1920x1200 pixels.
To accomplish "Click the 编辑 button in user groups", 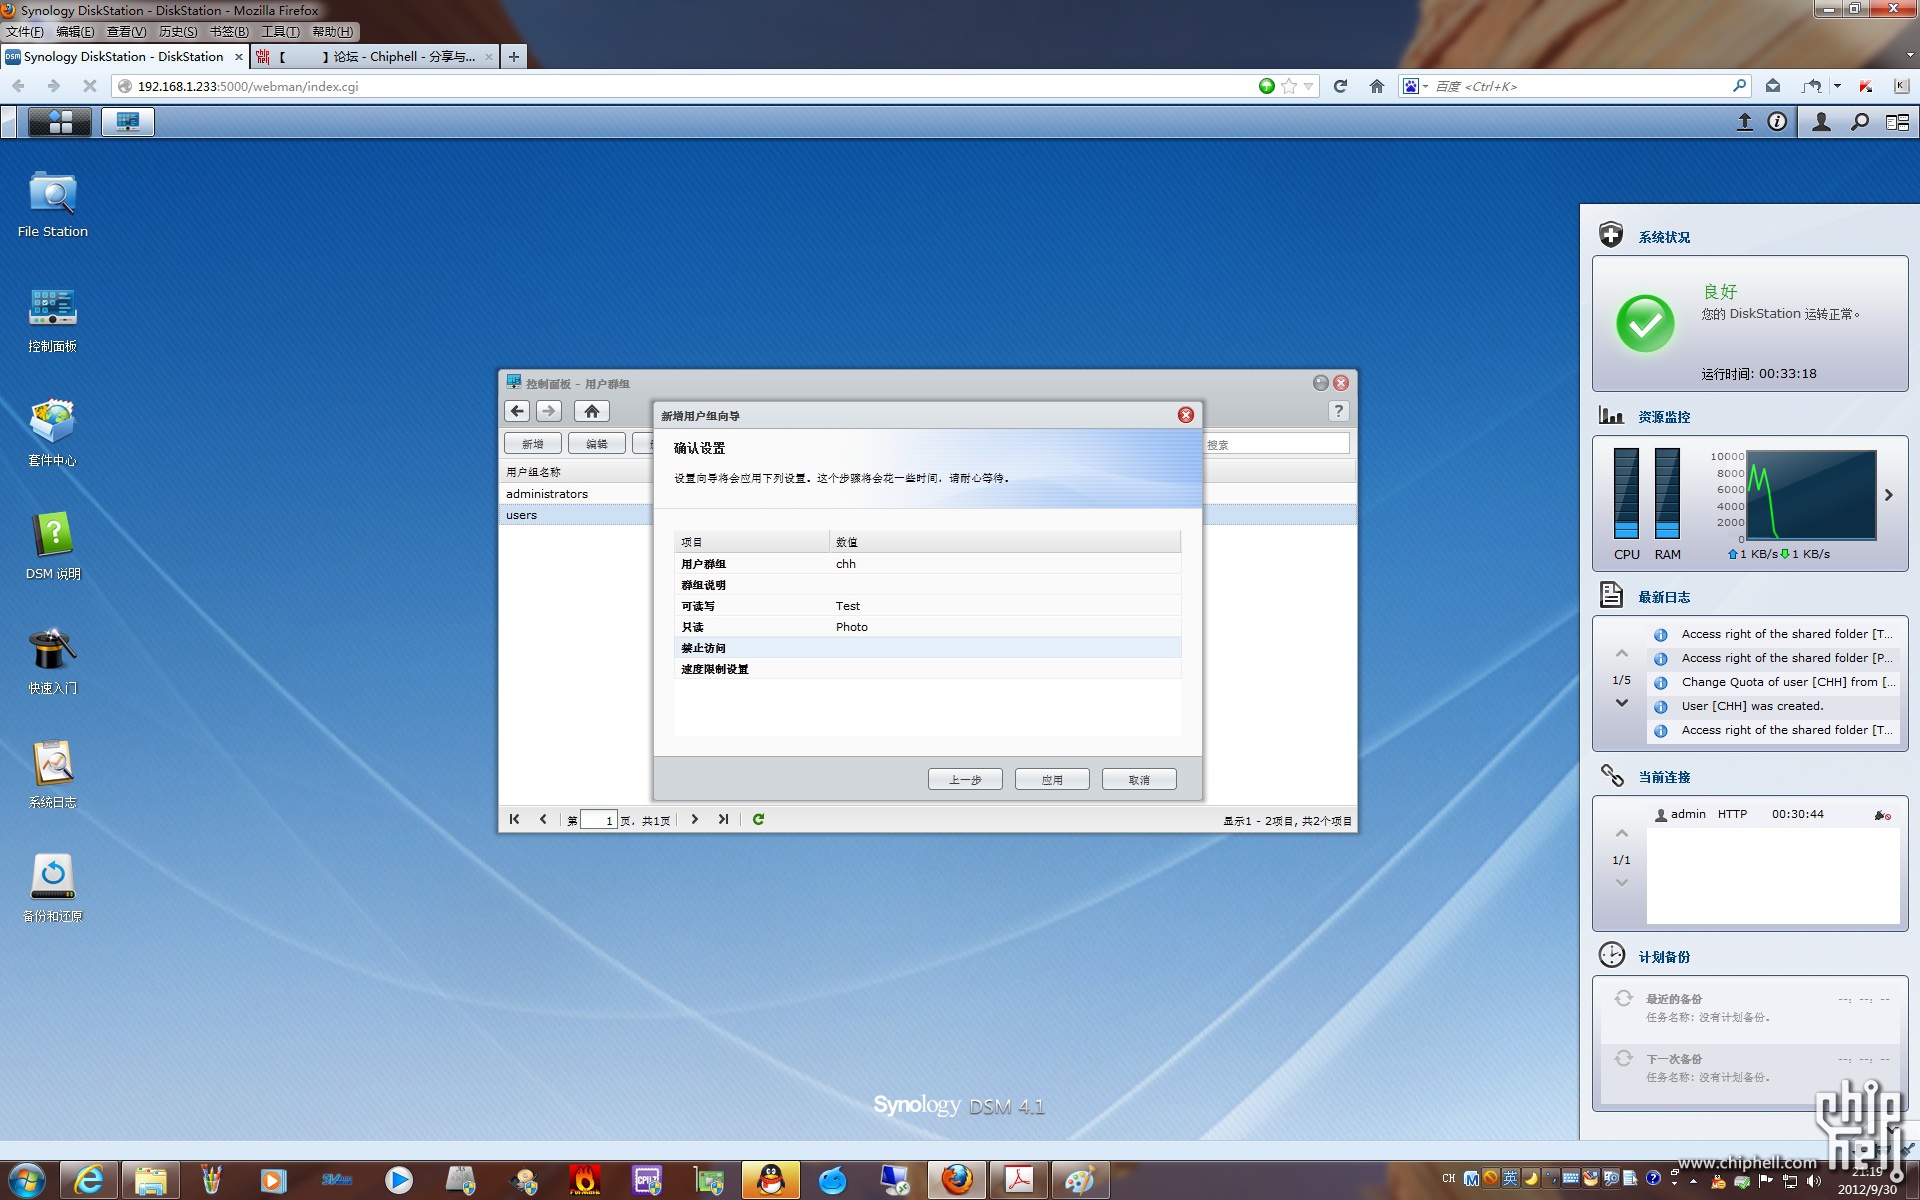I will pyautogui.click(x=597, y=444).
